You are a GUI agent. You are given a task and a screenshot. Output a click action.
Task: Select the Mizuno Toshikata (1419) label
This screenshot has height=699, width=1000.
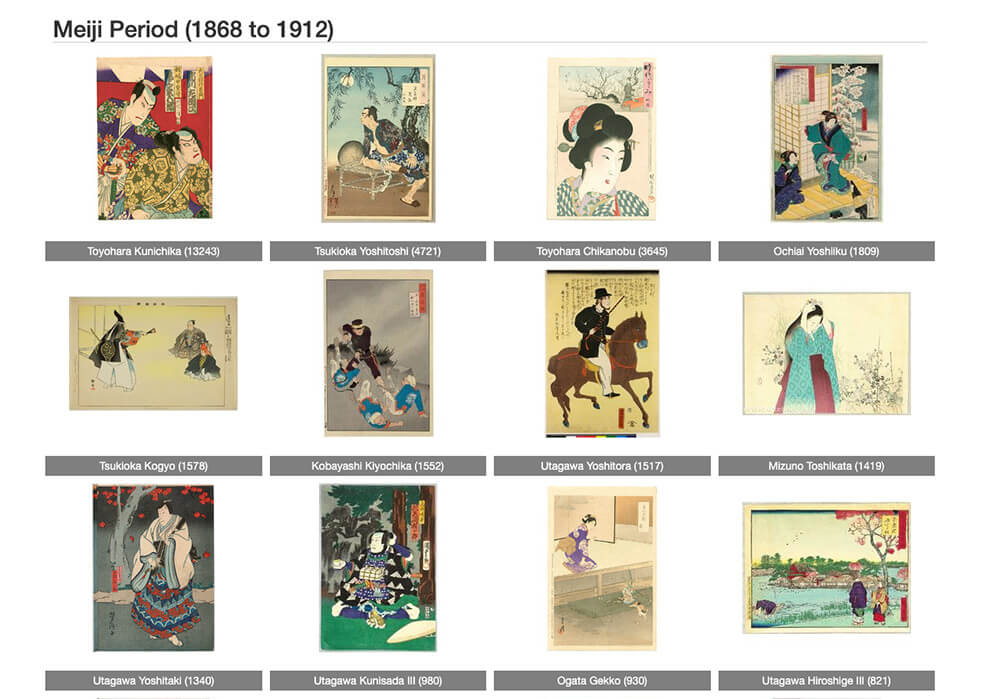click(827, 466)
